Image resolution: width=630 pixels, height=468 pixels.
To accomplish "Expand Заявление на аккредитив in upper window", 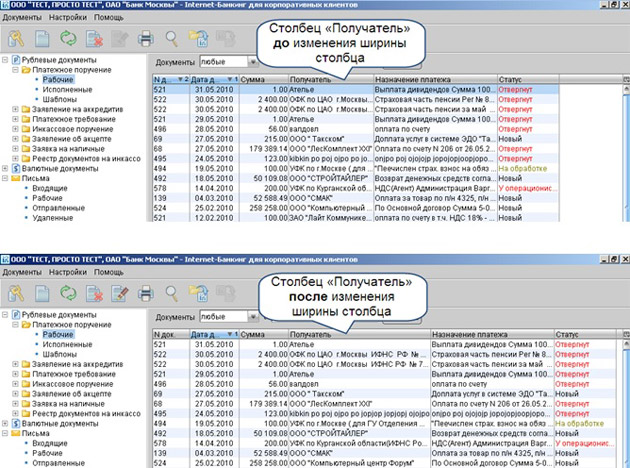I will tap(15, 109).
